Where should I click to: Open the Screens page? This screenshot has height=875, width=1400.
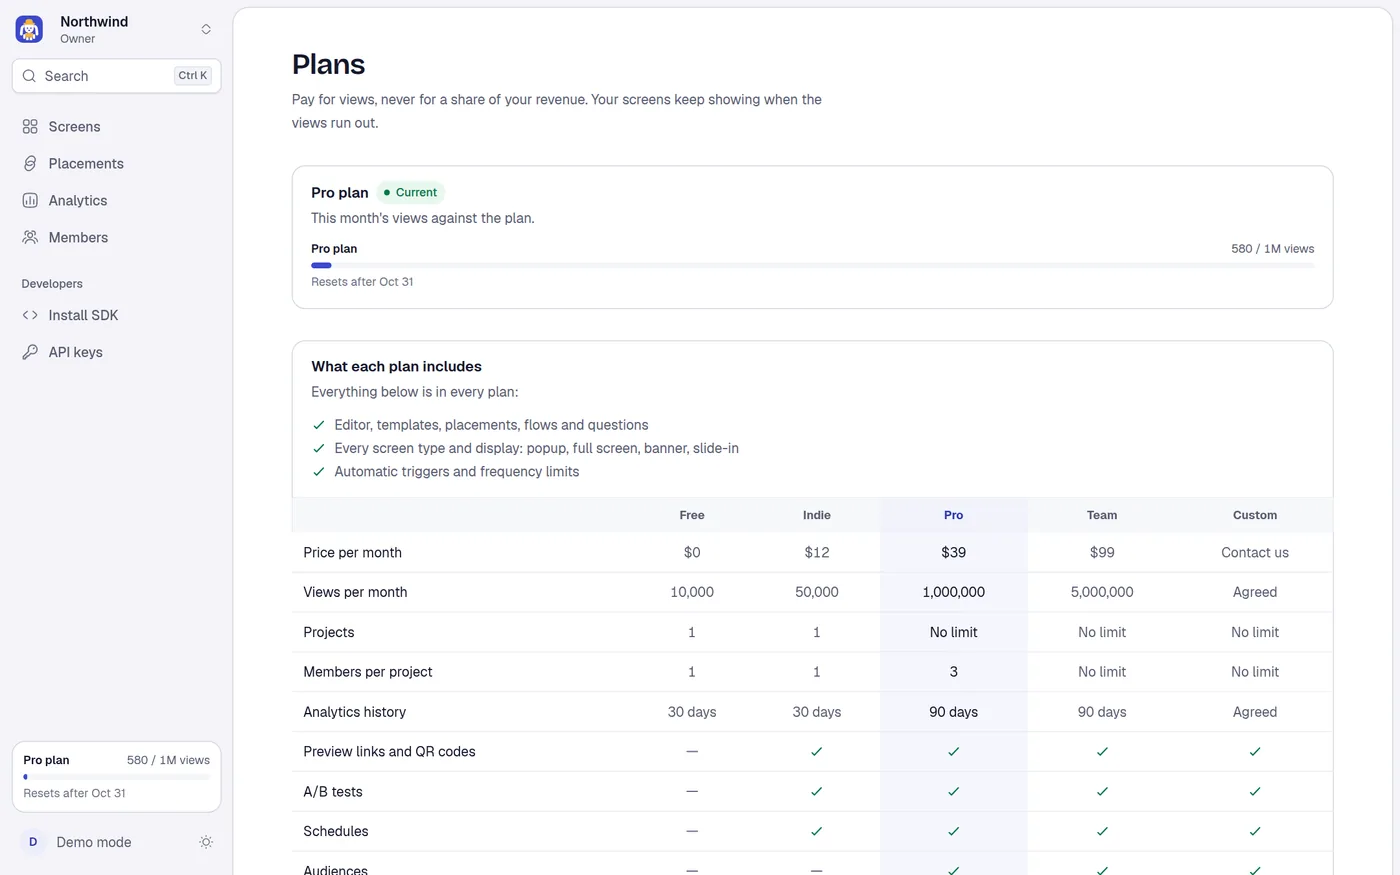[x=116, y=127]
